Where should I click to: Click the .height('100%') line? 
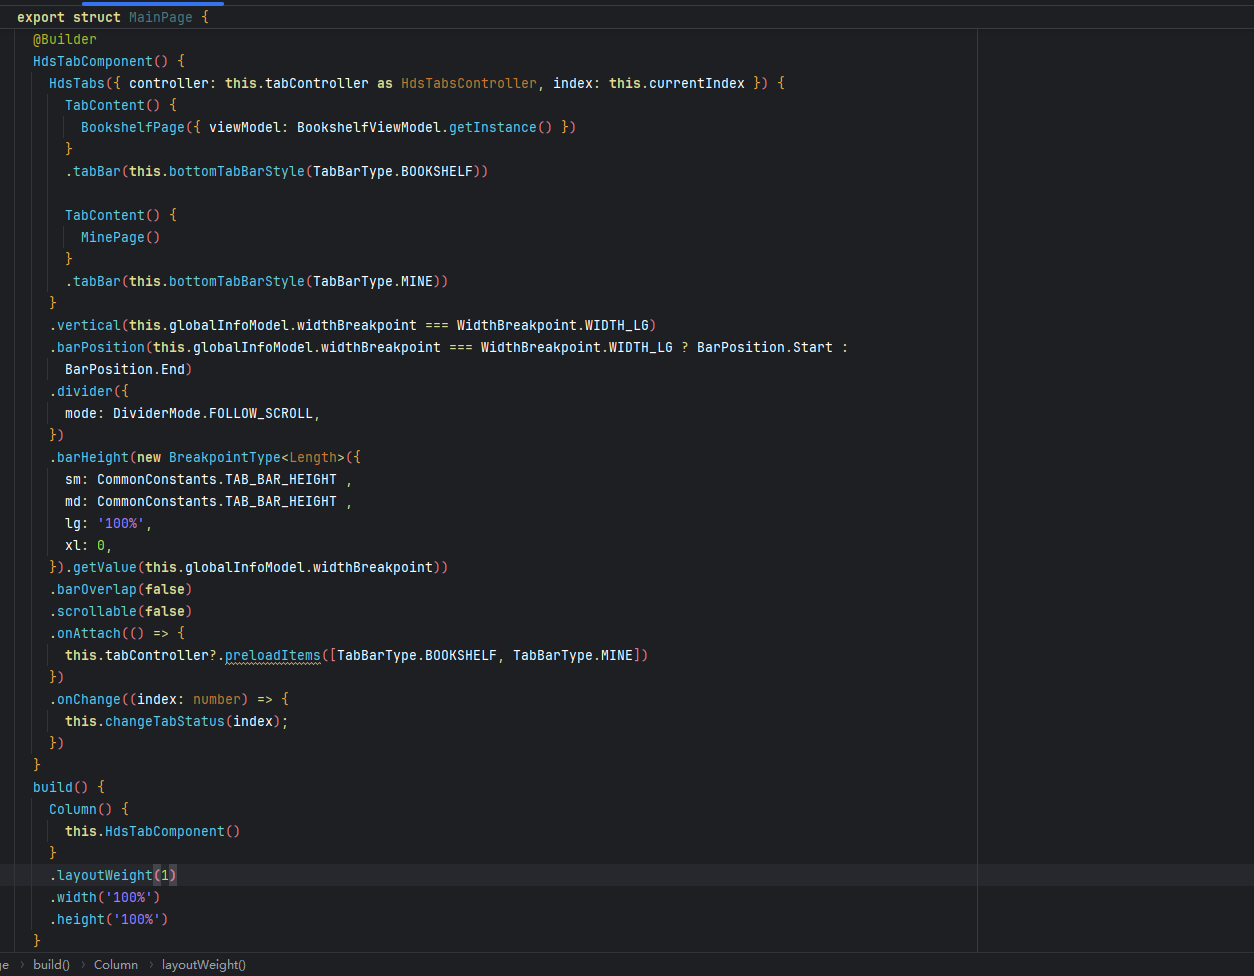coord(109,919)
